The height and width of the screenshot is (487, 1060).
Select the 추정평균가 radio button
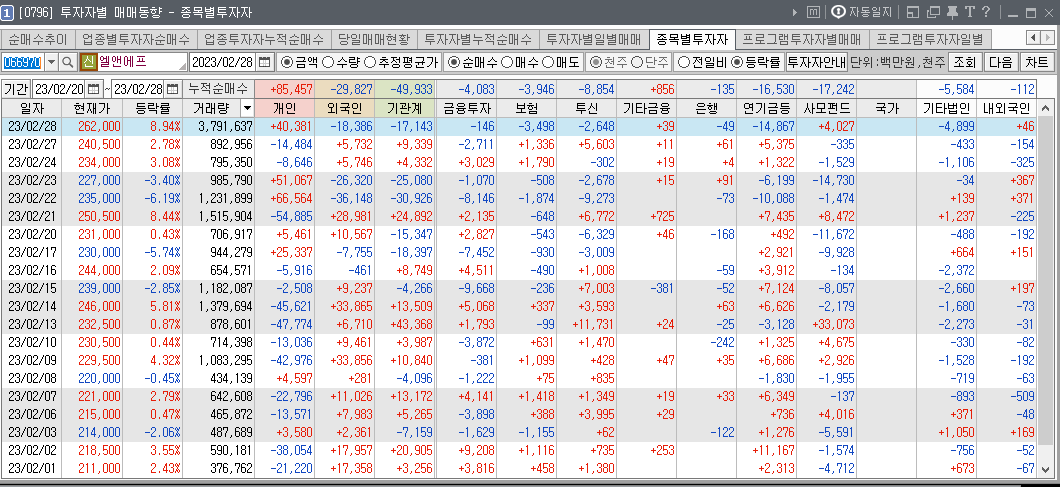(x=370, y=62)
